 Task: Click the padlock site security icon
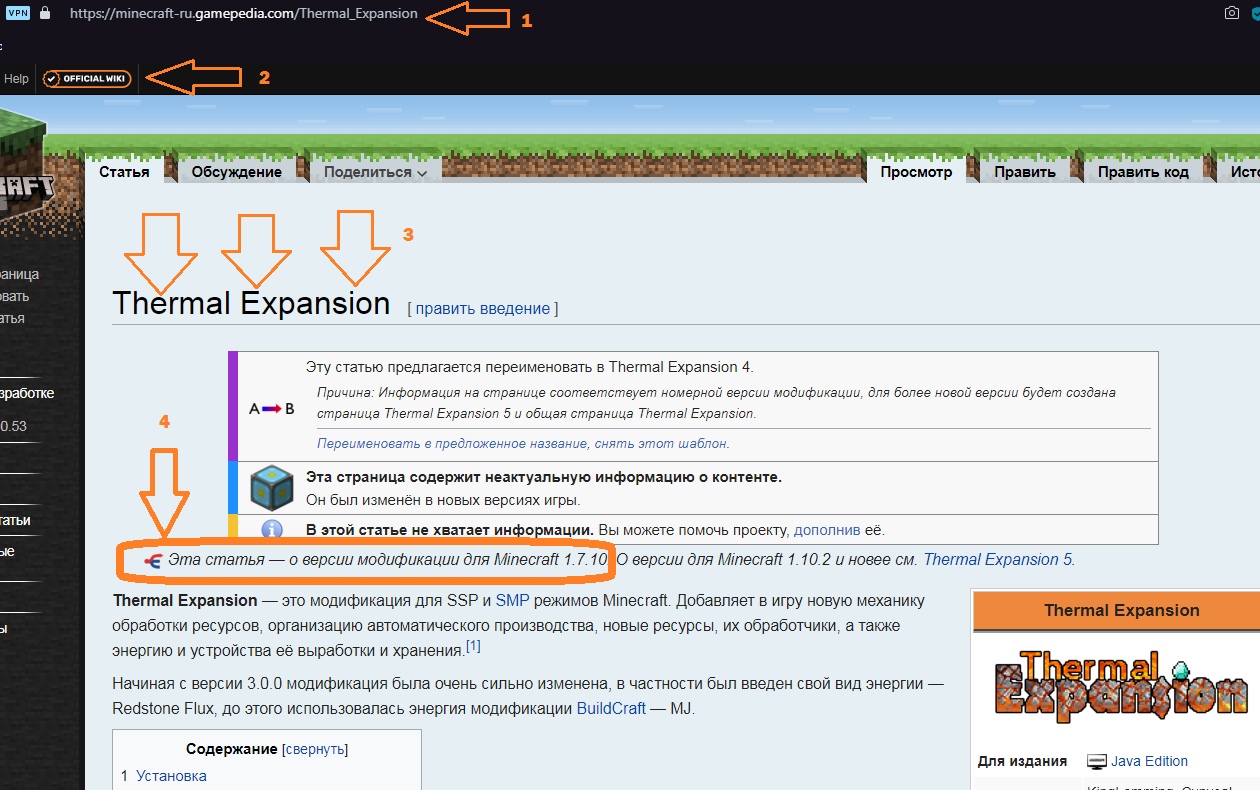[45, 13]
